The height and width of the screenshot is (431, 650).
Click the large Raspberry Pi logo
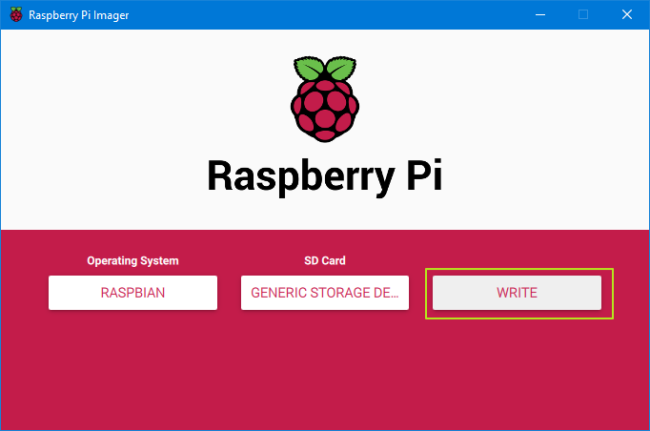pos(325,99)
